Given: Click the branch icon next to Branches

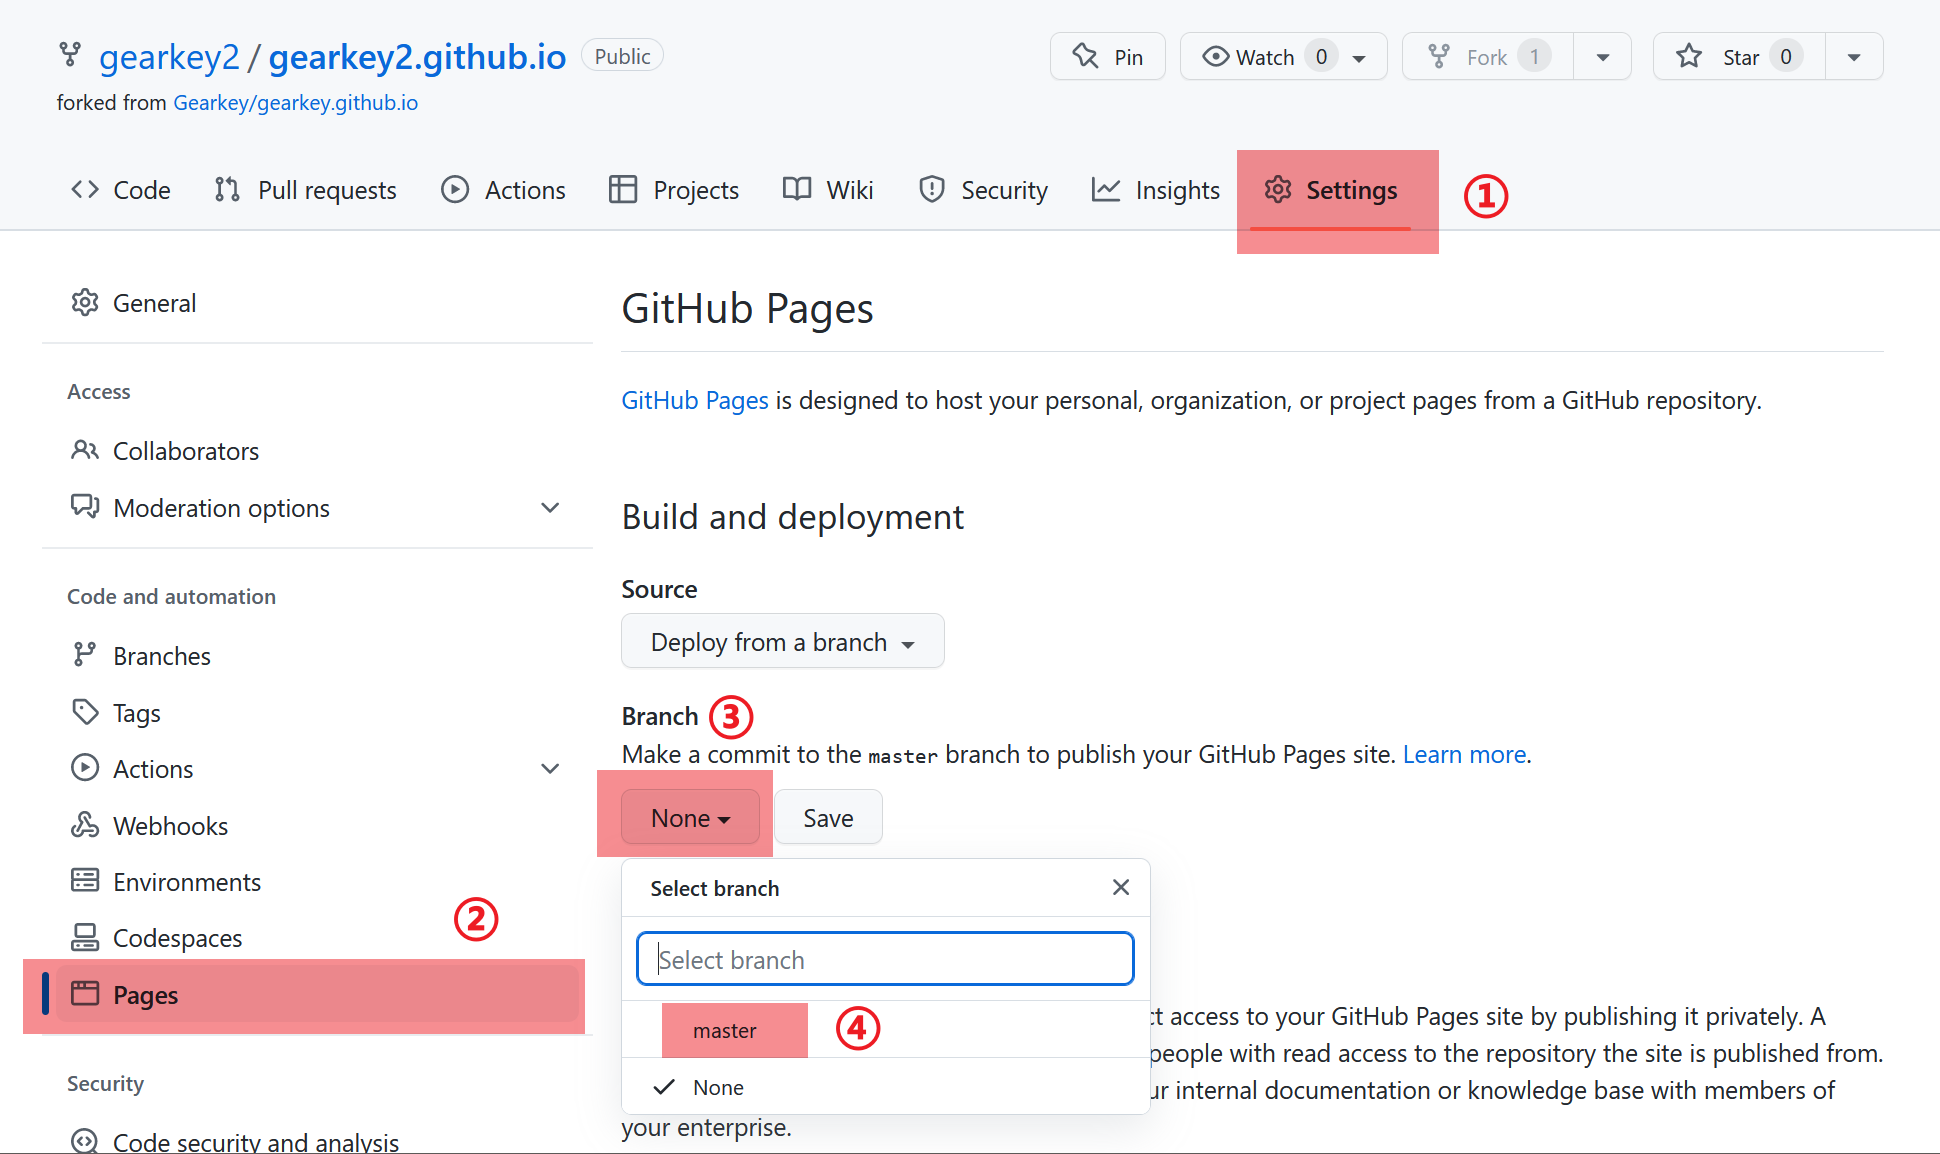Looking at the screenshot, I should tap(85, 655).
